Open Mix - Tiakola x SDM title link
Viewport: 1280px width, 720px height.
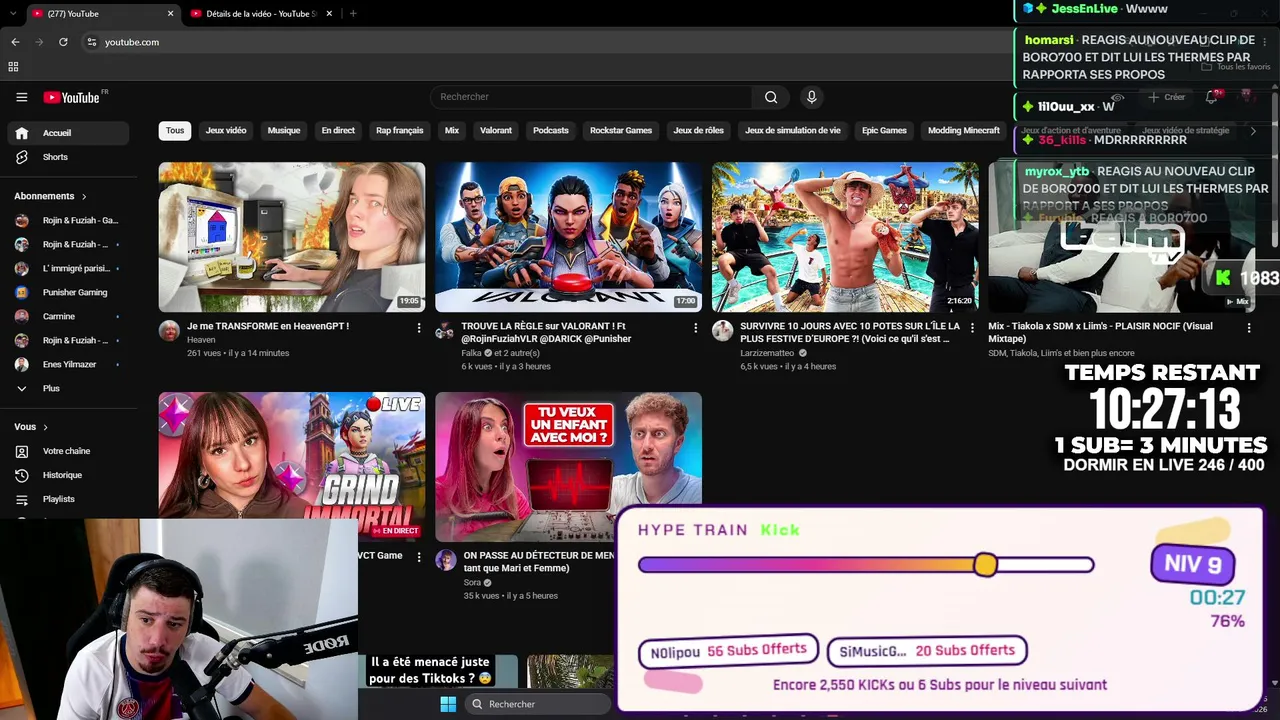1100,332
